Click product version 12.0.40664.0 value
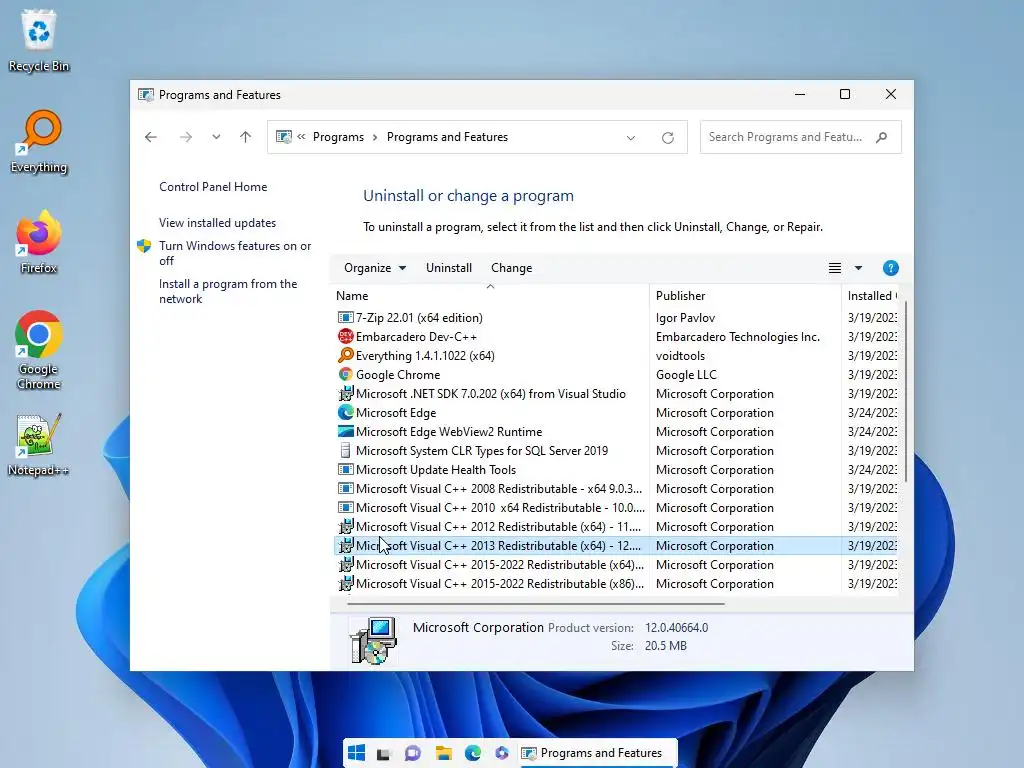1024x768 pixels. (676, 628)
